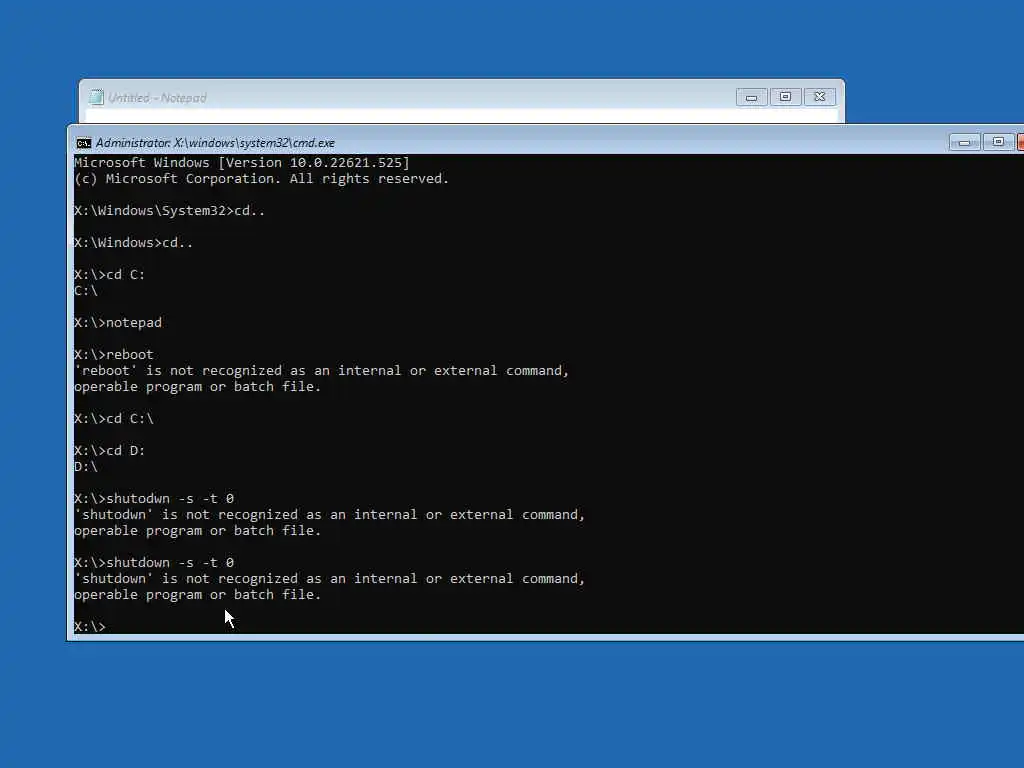Image resolution: width=1024 pixels, height=768 pixels.
Task: Click the 'X:\>reboot' command line
Action: click(114, 355)
